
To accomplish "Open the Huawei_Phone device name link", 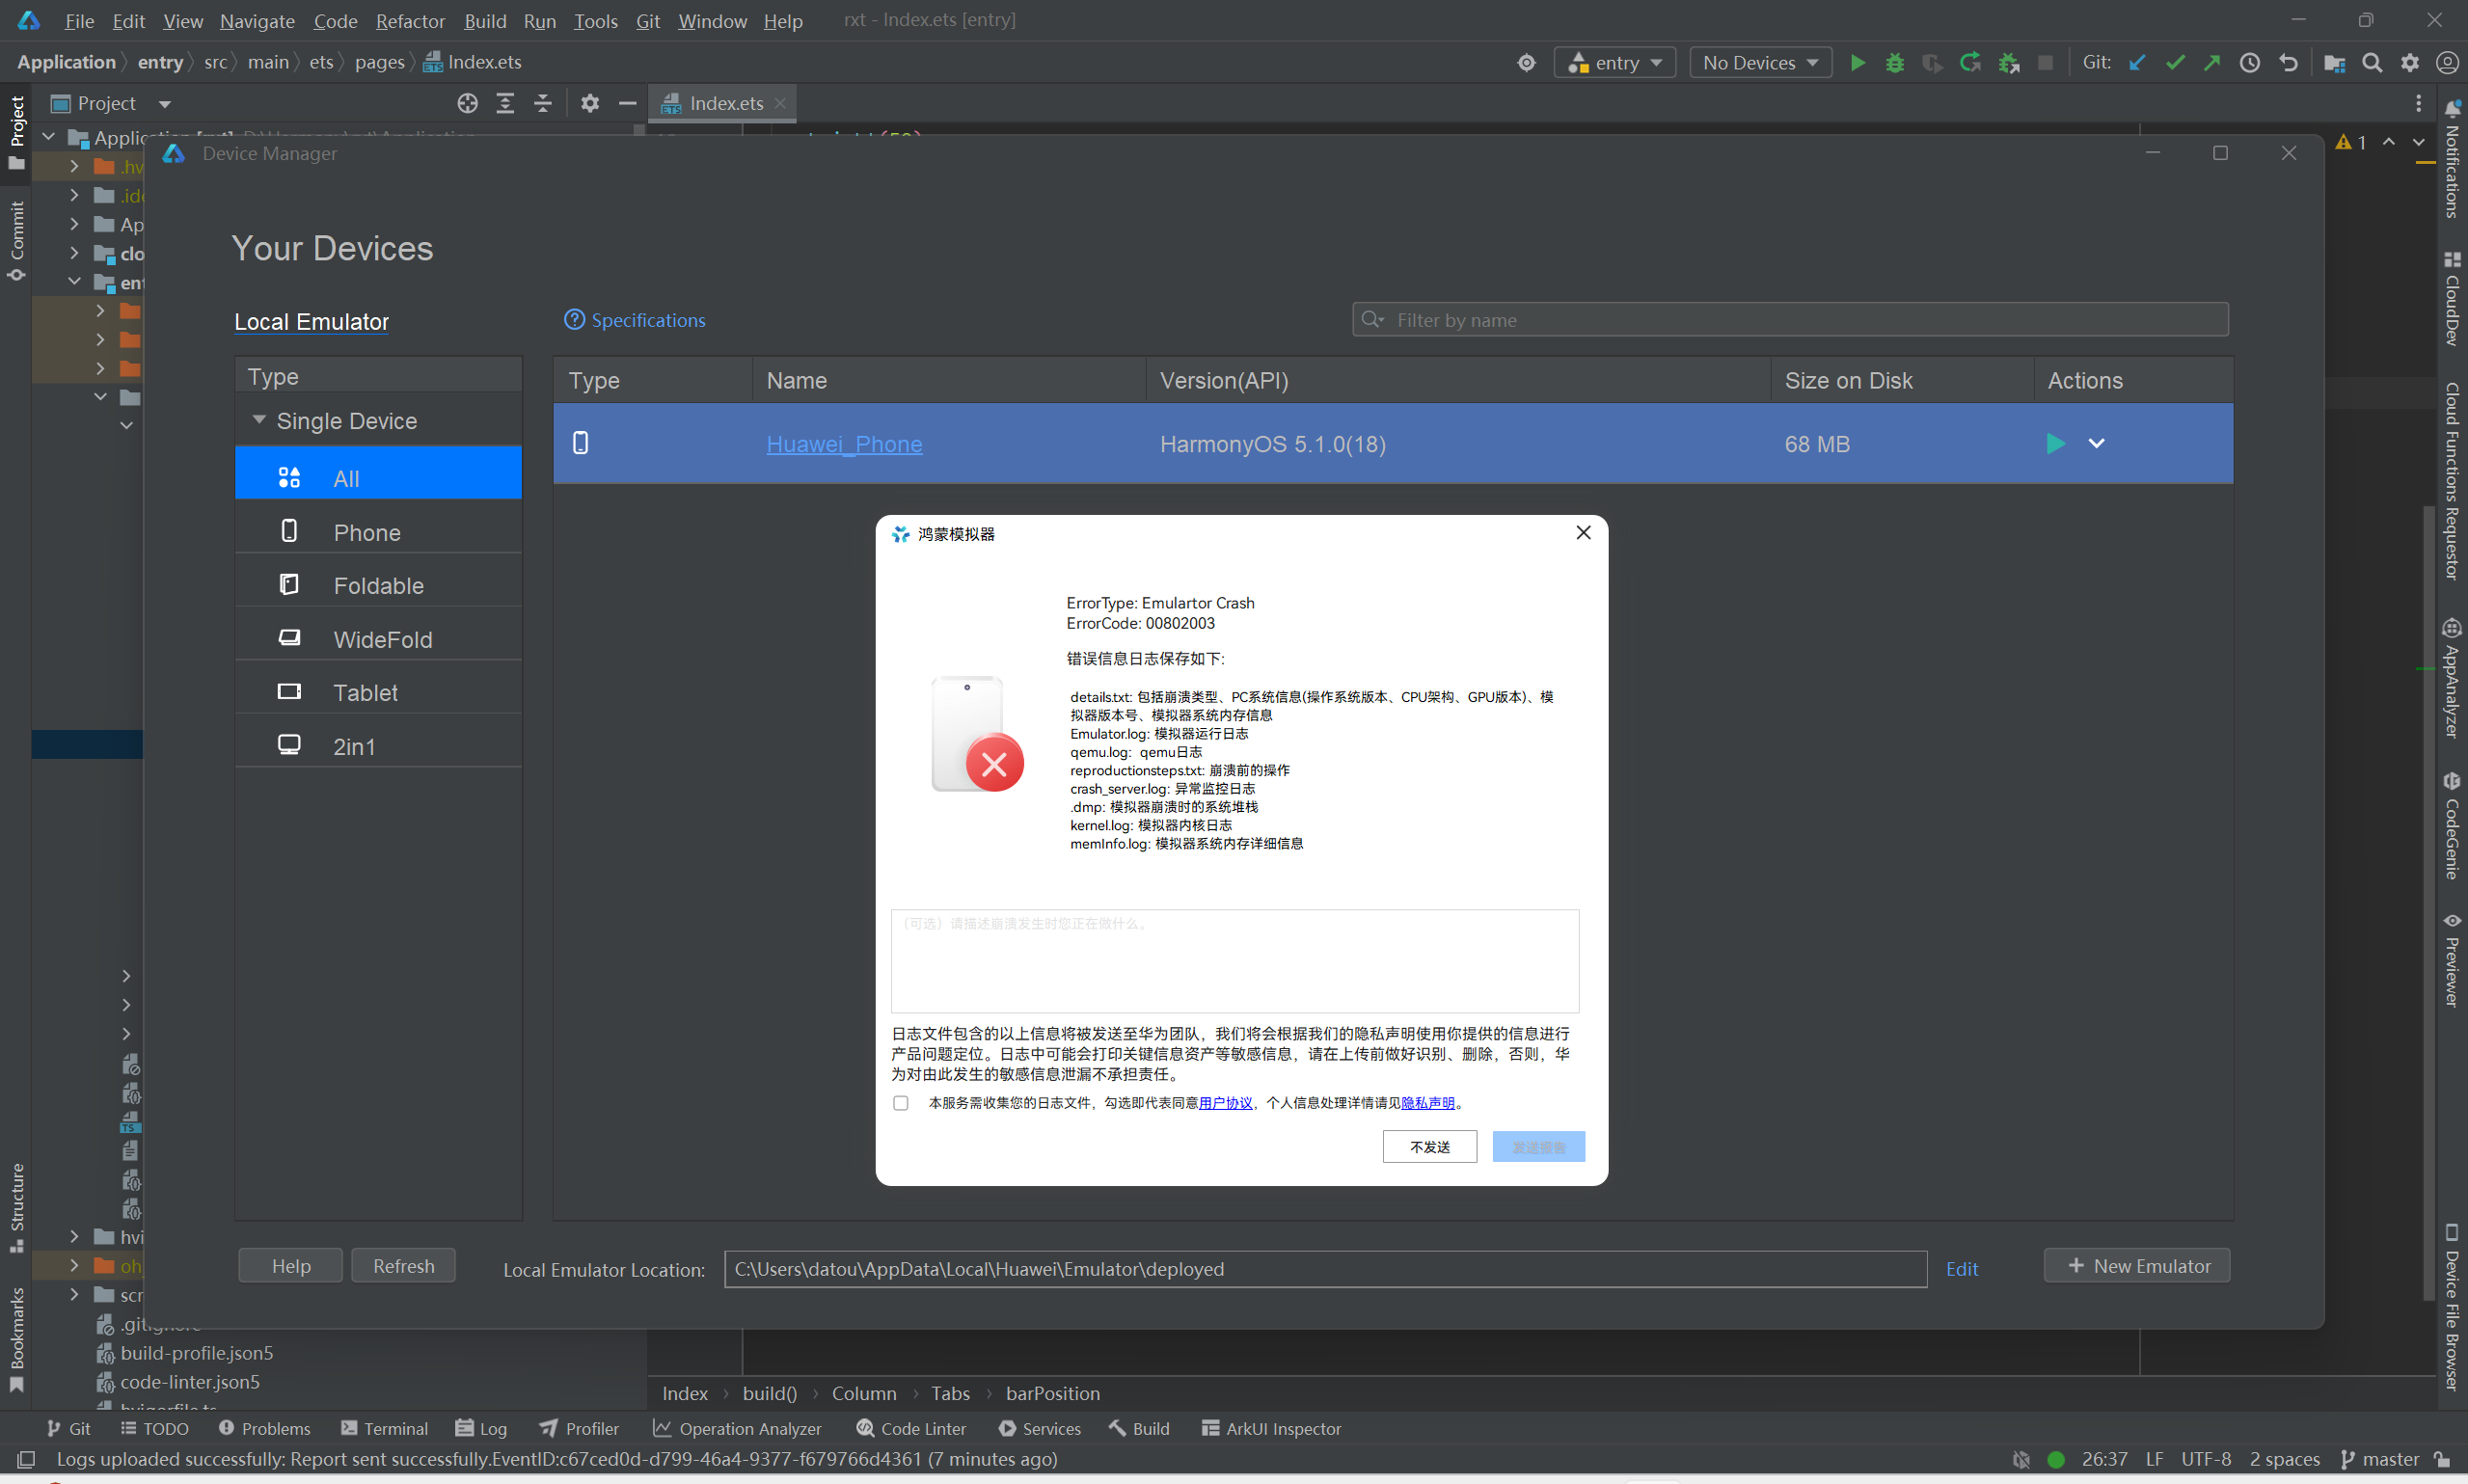I will pos(844,444).
